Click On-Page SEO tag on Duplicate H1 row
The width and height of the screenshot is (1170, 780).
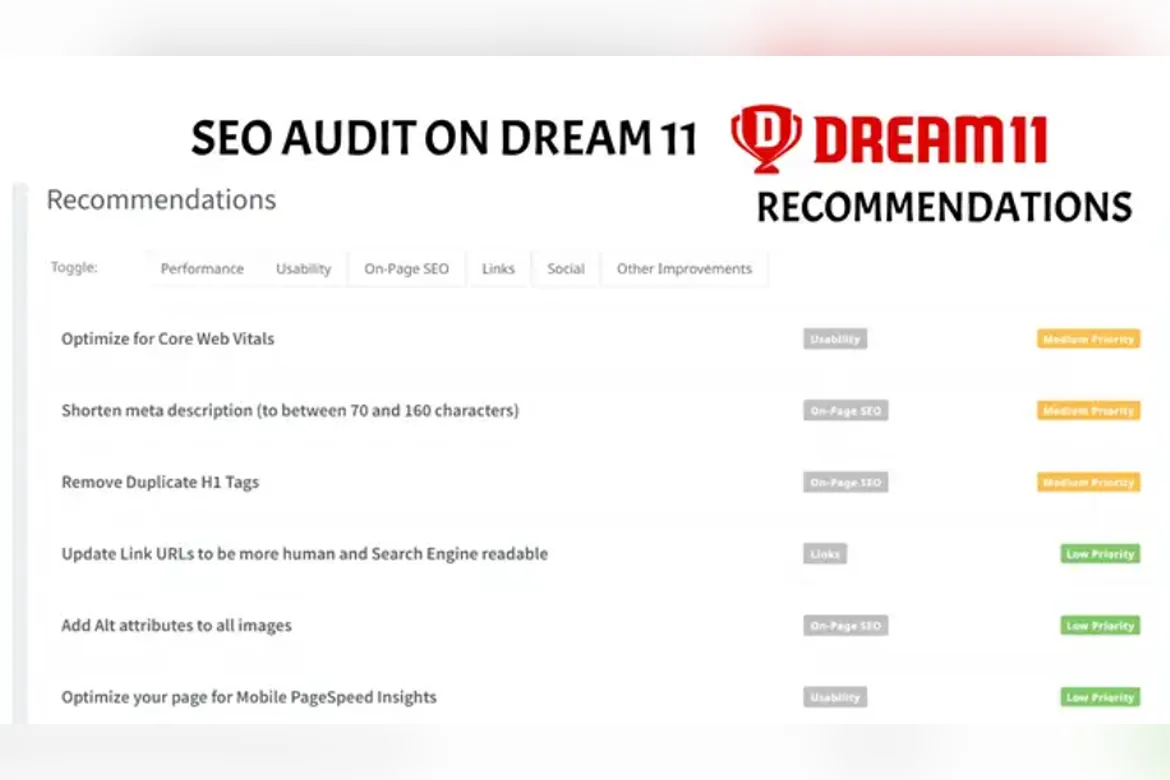click(845, 482)
